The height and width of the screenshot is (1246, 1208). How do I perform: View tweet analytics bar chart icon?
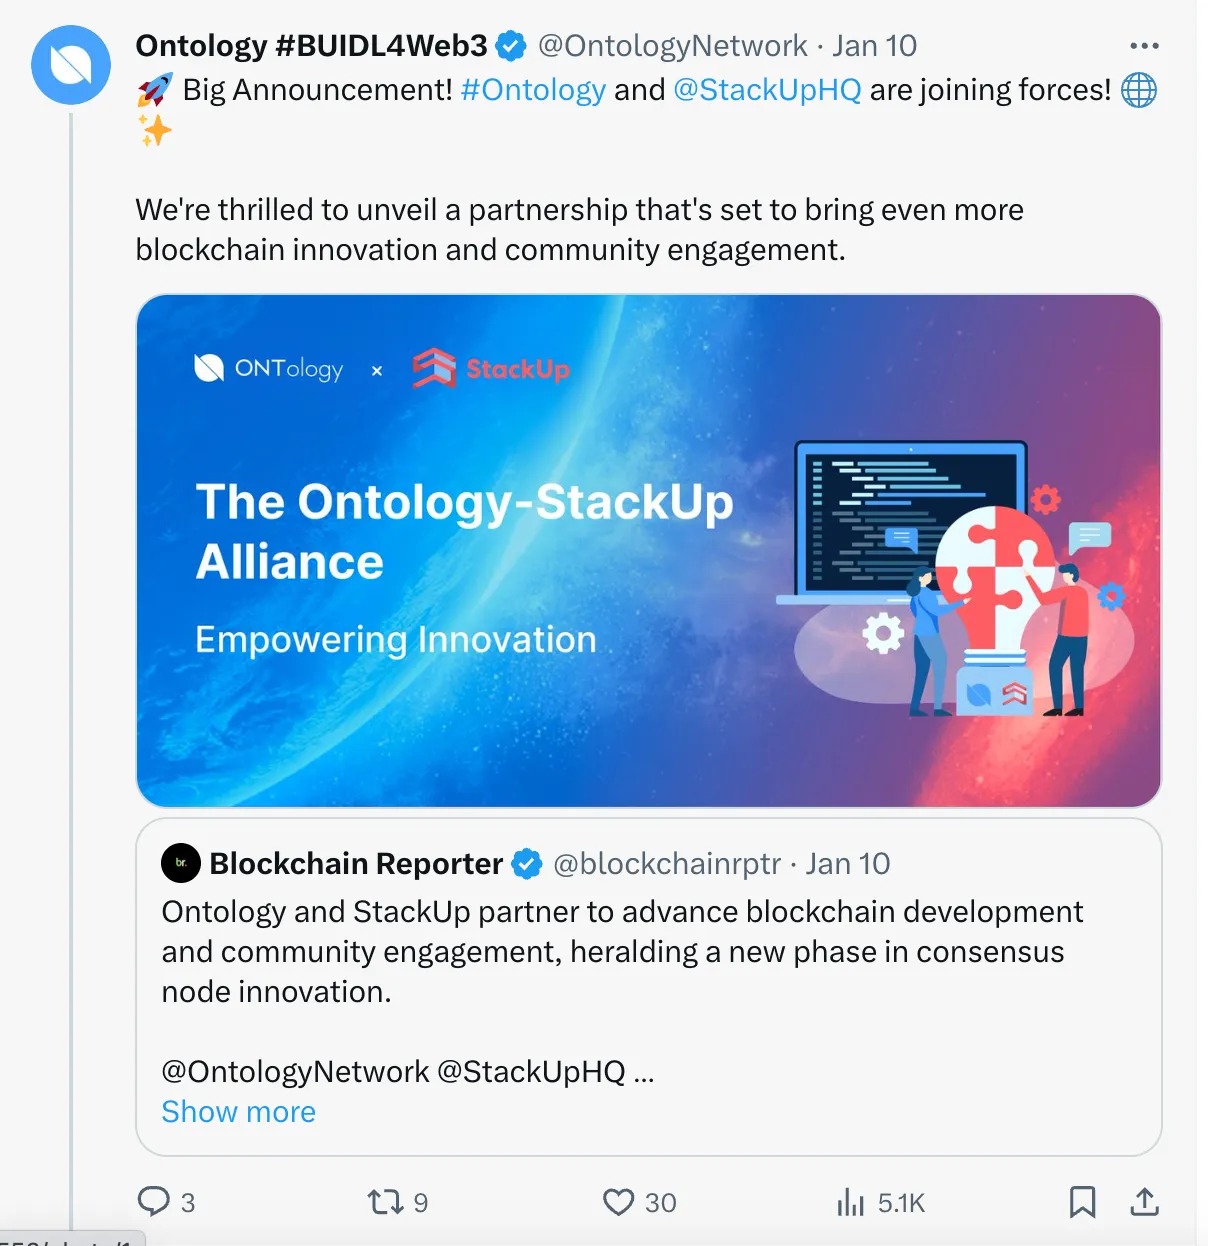tap(851, 1201)
